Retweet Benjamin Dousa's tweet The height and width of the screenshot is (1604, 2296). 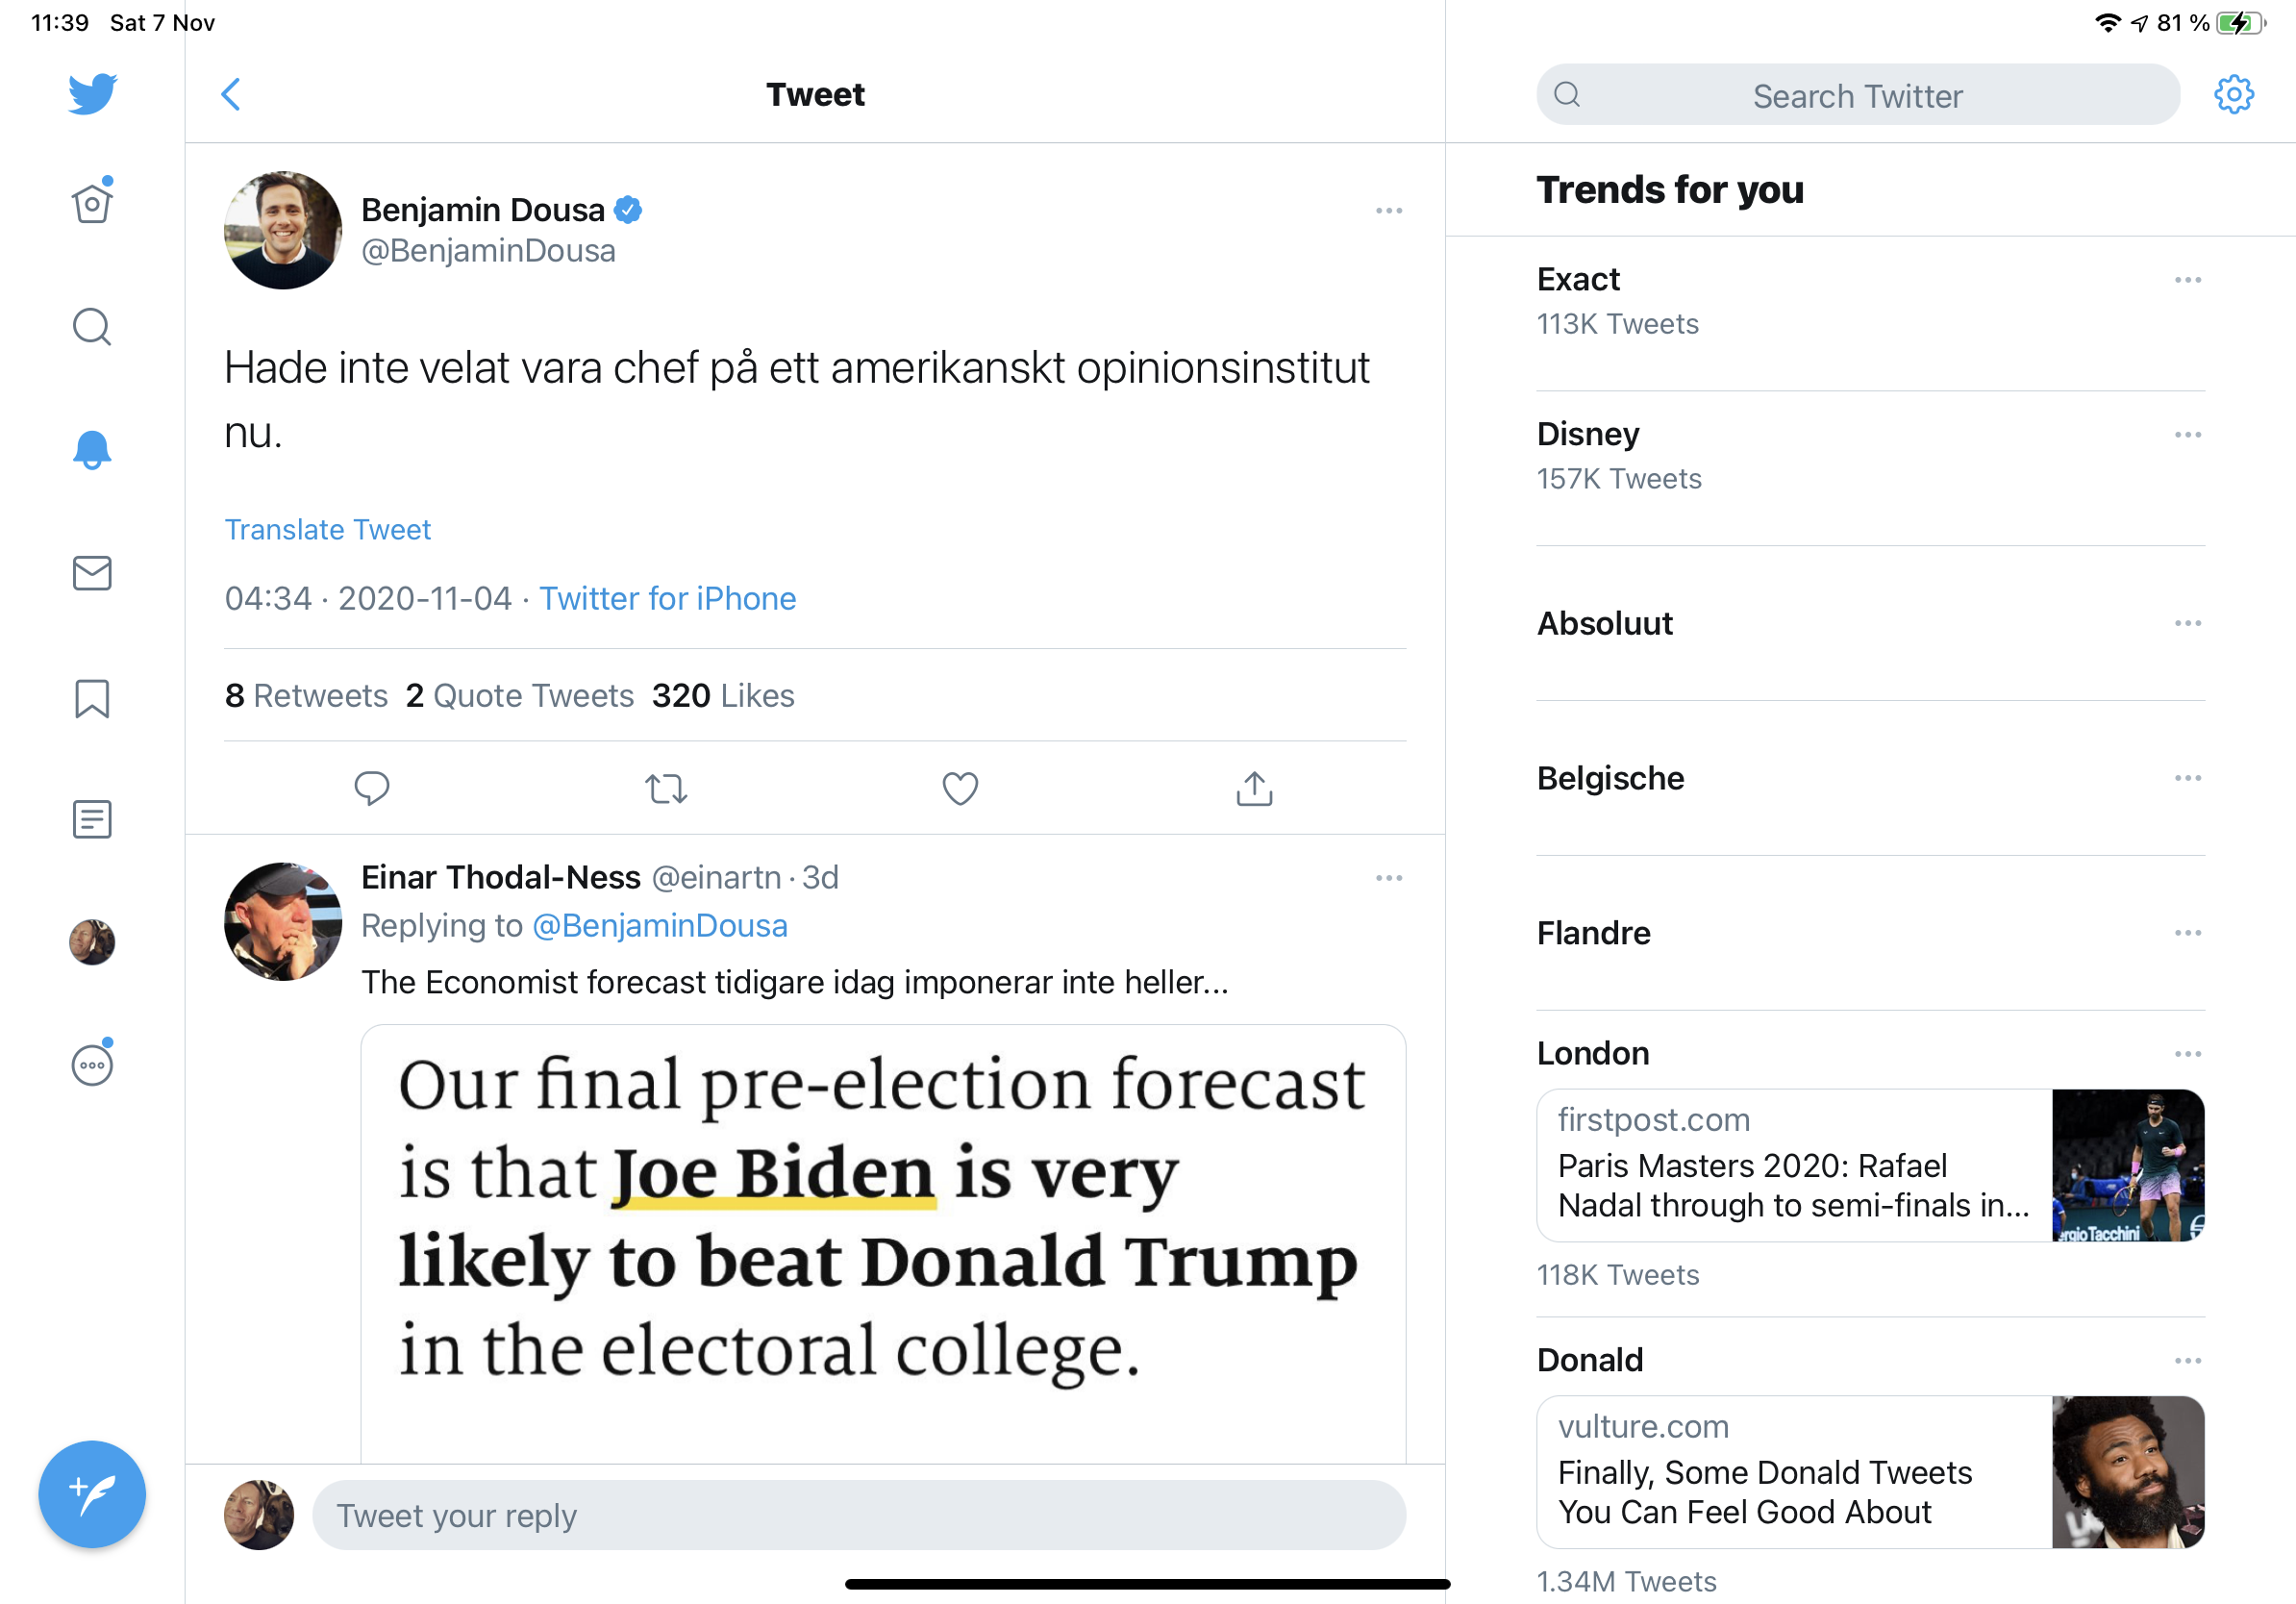[x=666, y=789]
